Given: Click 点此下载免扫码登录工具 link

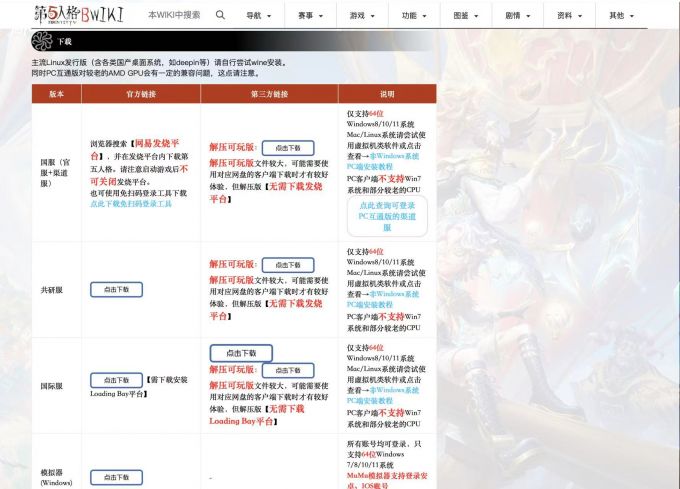Looking at the screenshot, I should click(x=131, y=204).
